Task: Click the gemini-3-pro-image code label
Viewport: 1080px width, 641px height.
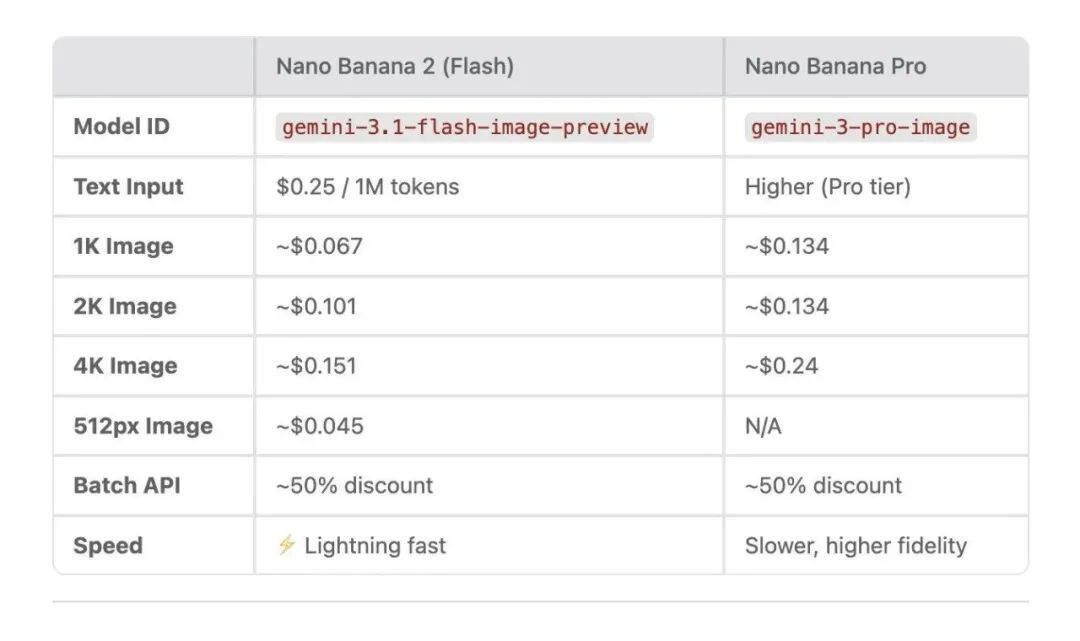Action: coord(860,127)
